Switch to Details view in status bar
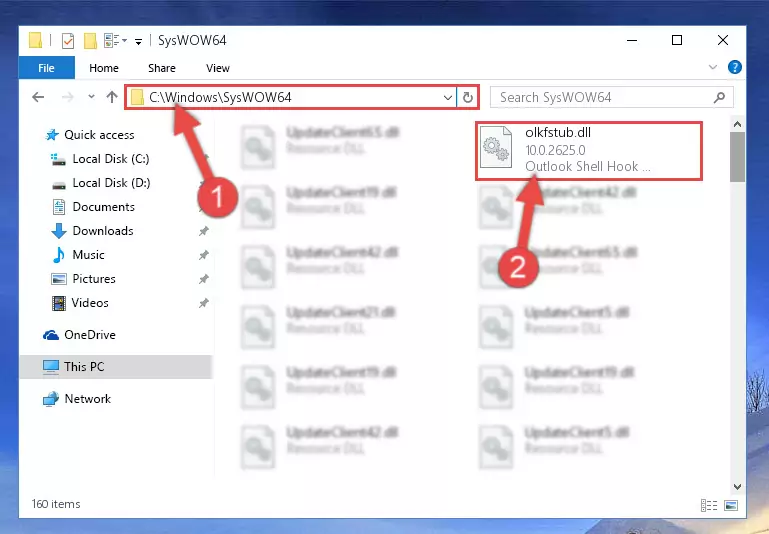The height and width of the screenshot is (534, 769). coord(709,505)
